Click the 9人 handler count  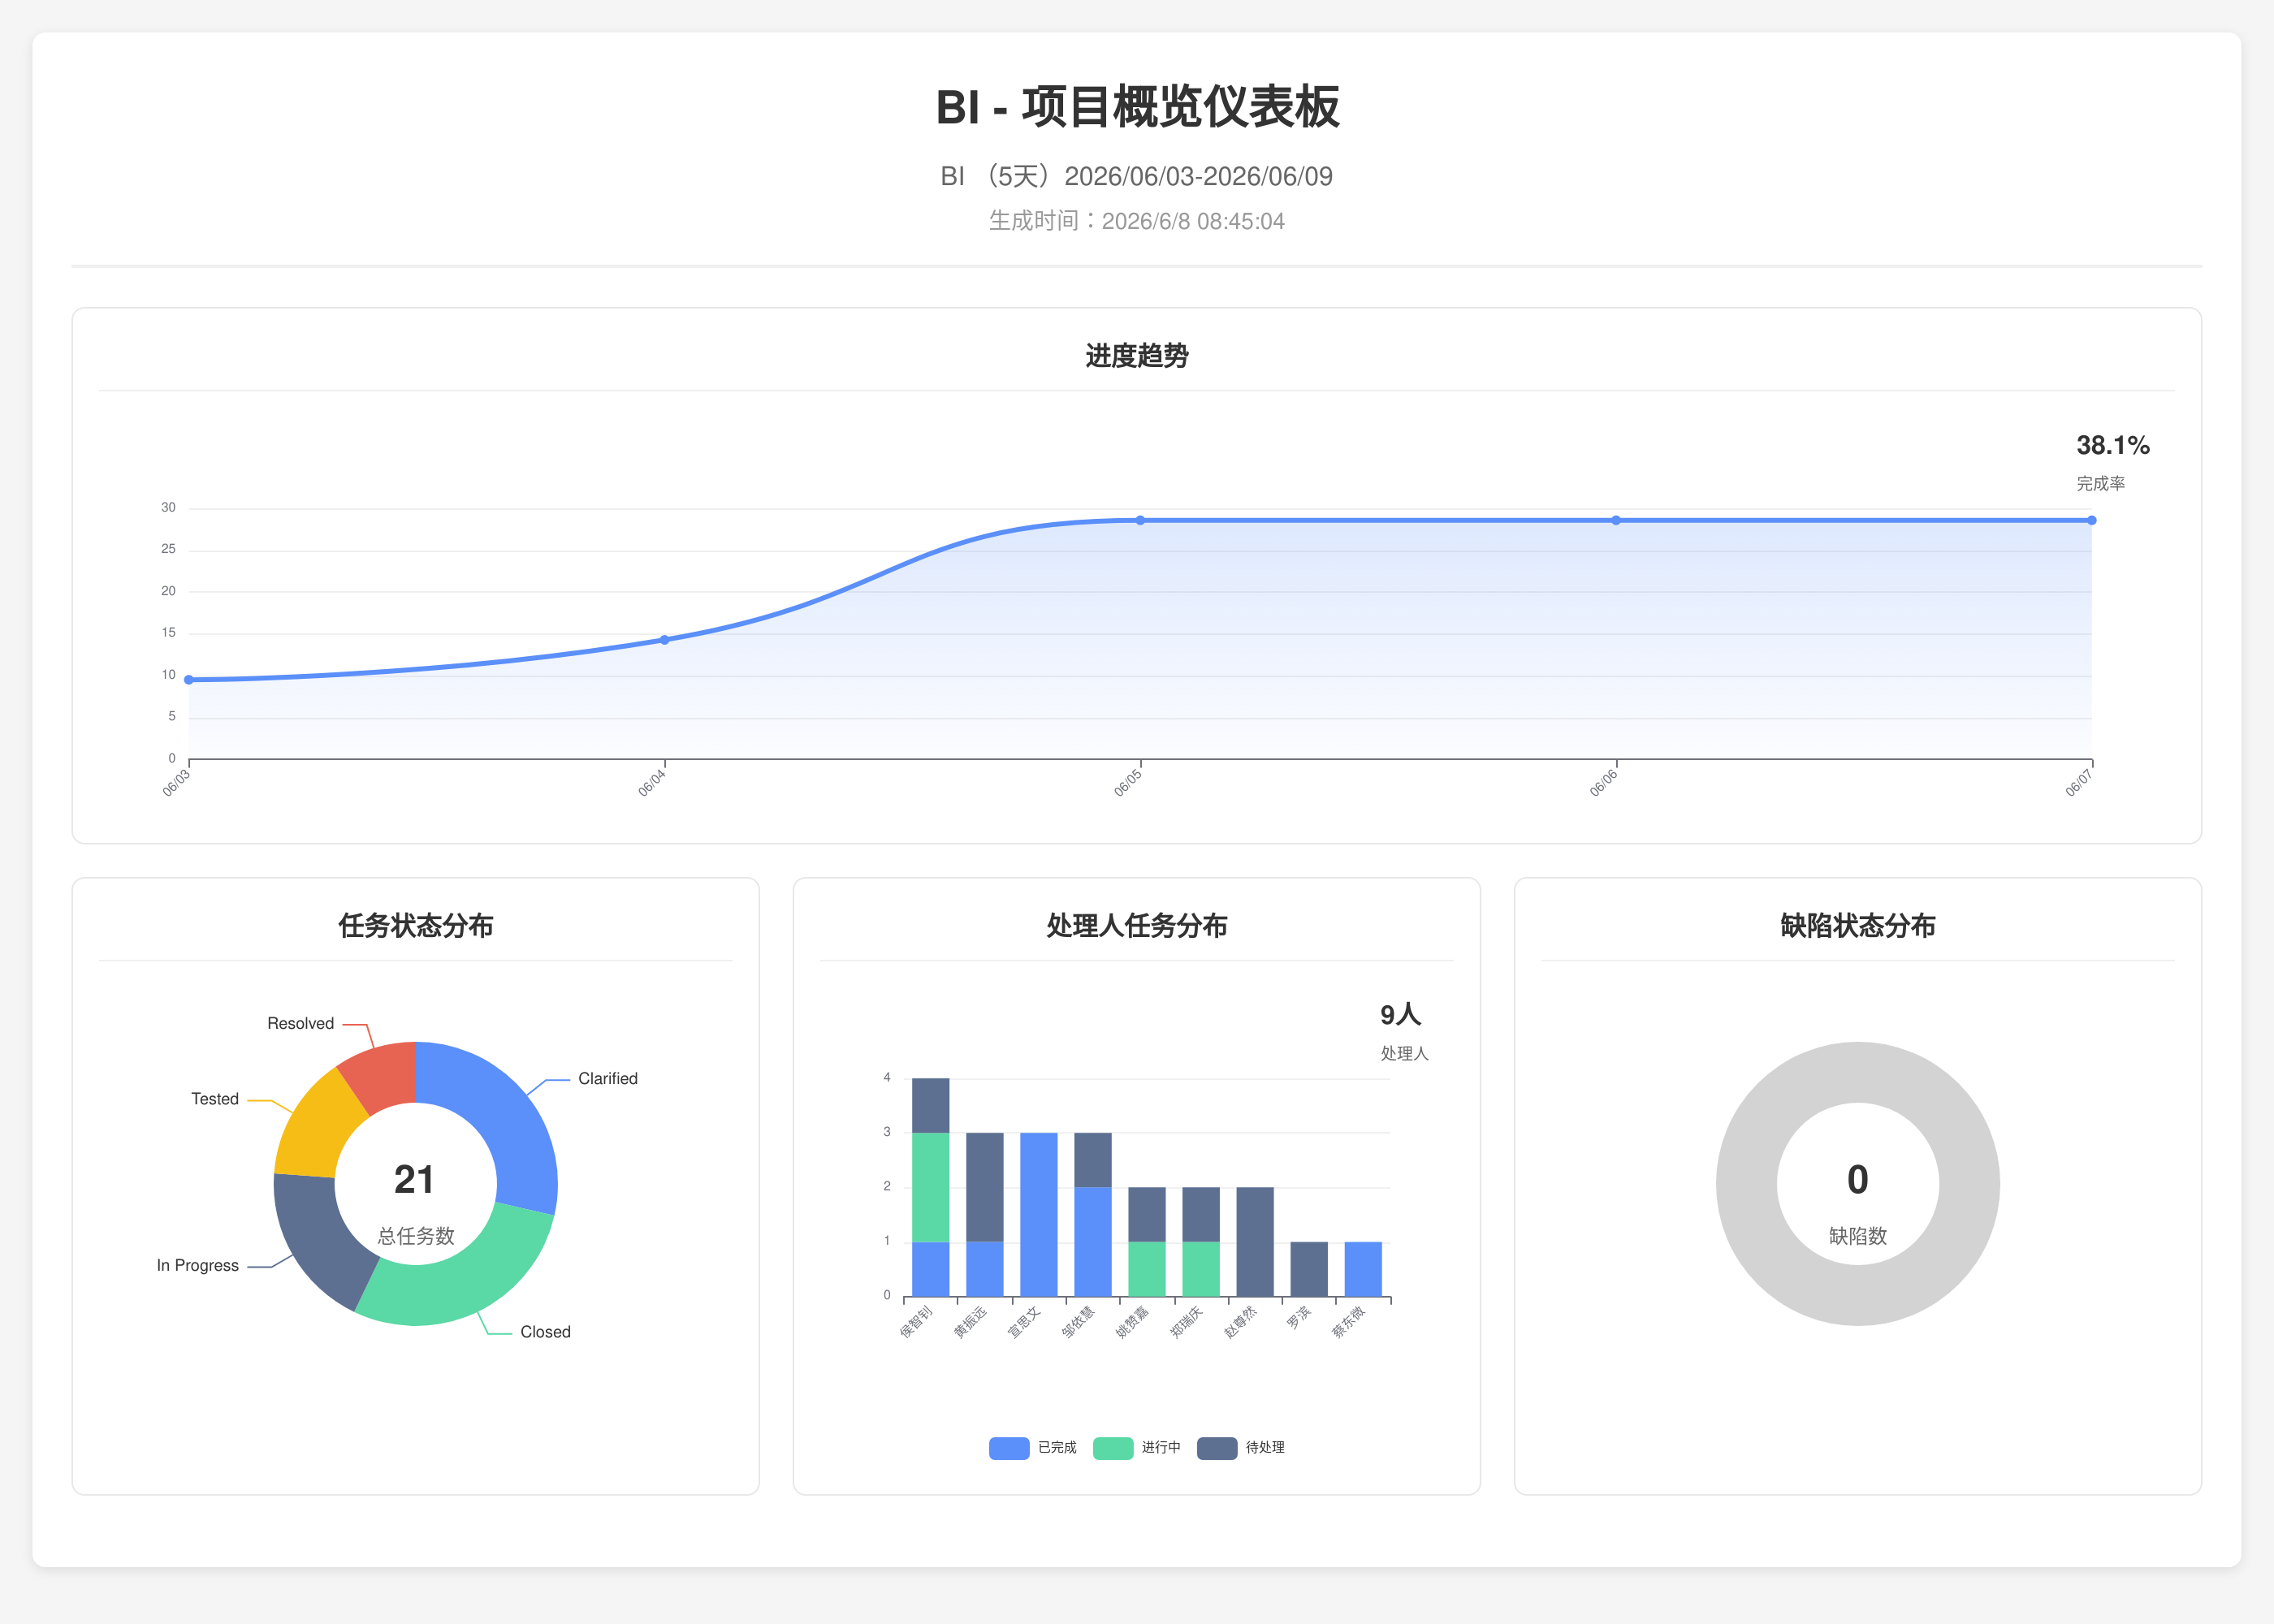coord(1400,1015)
